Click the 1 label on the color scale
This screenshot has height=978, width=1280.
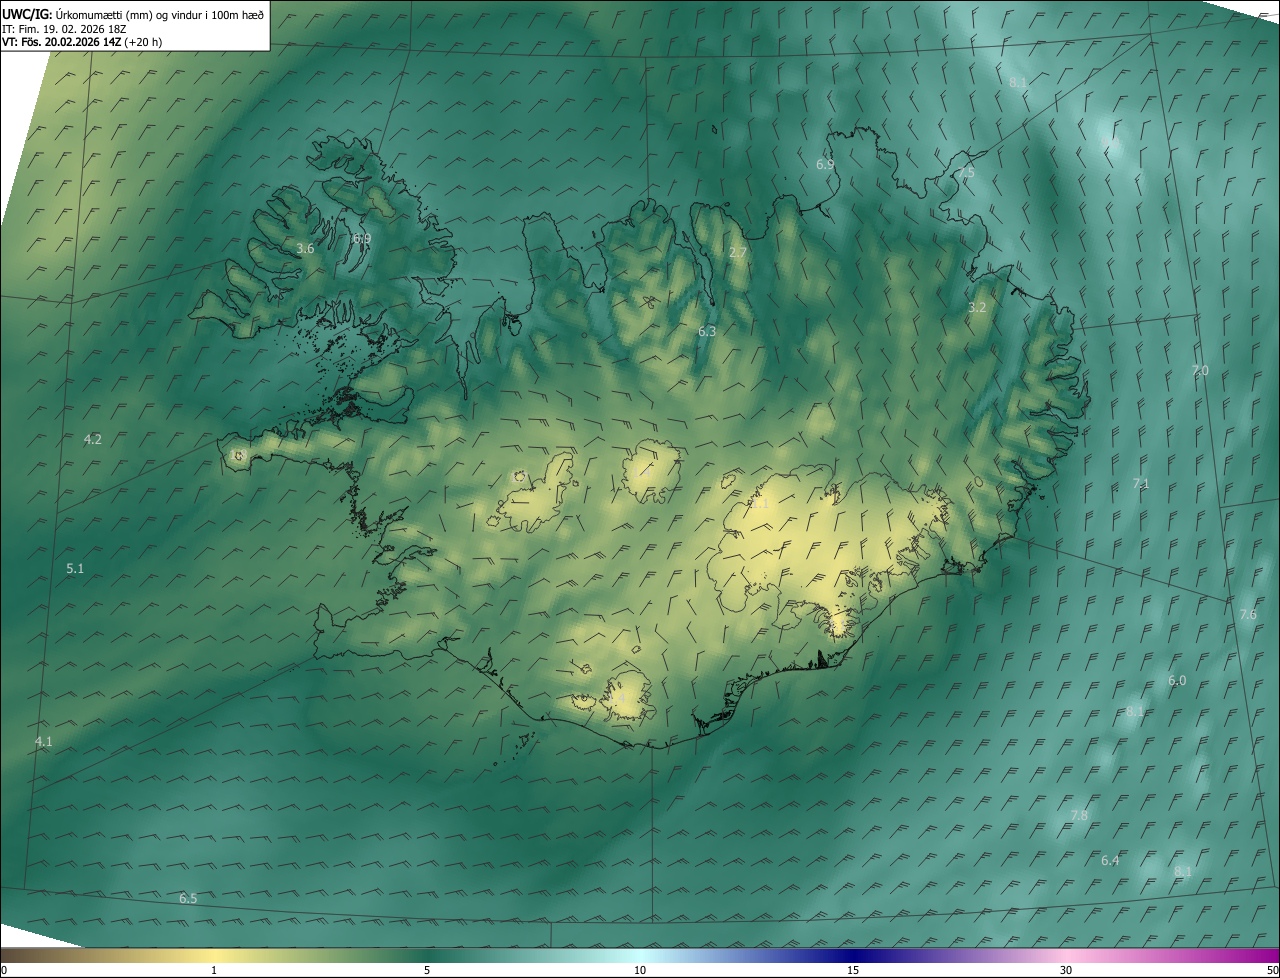[x=214, y=970]
